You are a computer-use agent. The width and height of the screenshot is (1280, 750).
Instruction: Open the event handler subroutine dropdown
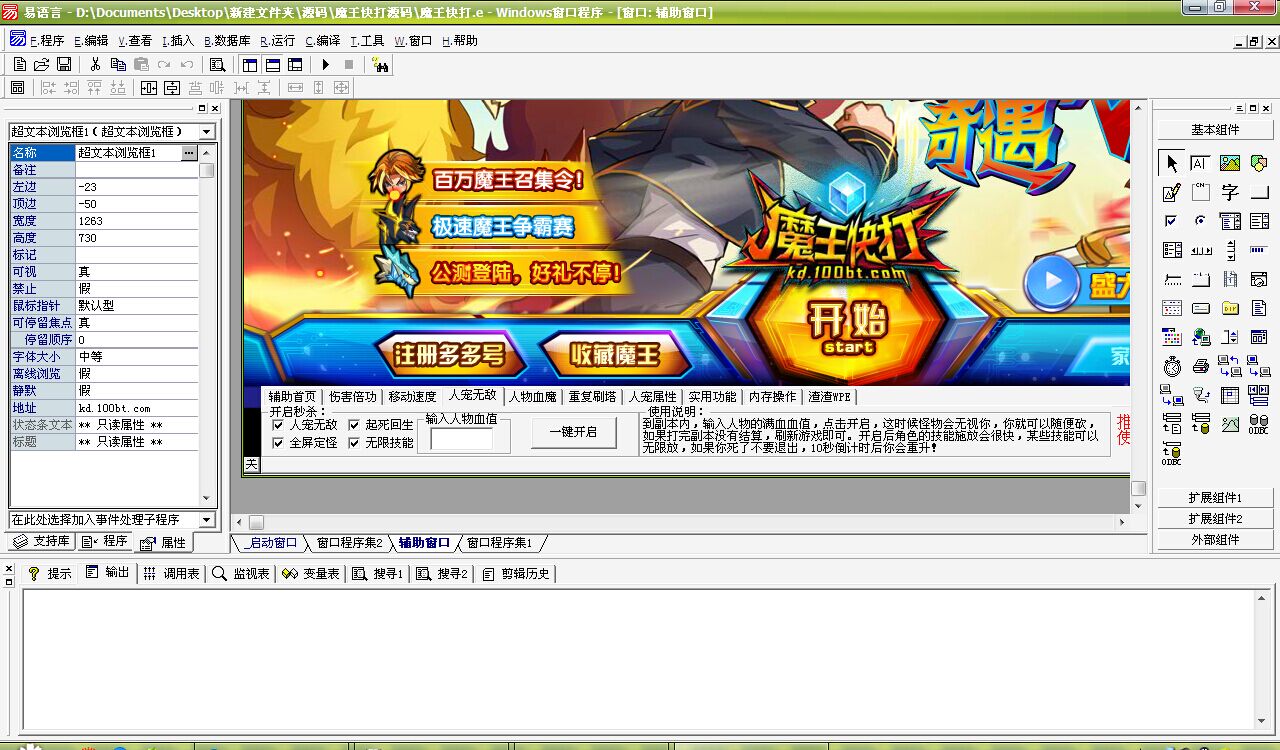coord(206,520)
